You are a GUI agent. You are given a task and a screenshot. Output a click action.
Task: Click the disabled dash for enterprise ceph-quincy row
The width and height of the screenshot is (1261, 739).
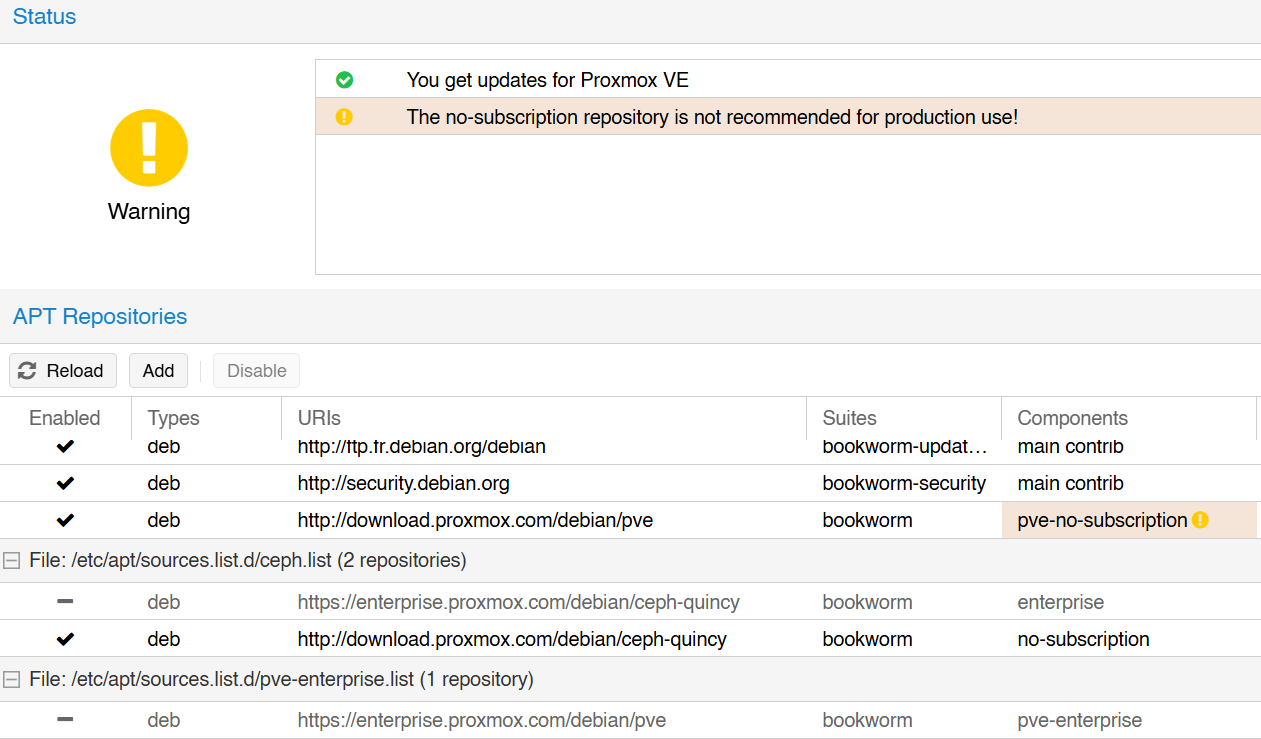point(65,602)
